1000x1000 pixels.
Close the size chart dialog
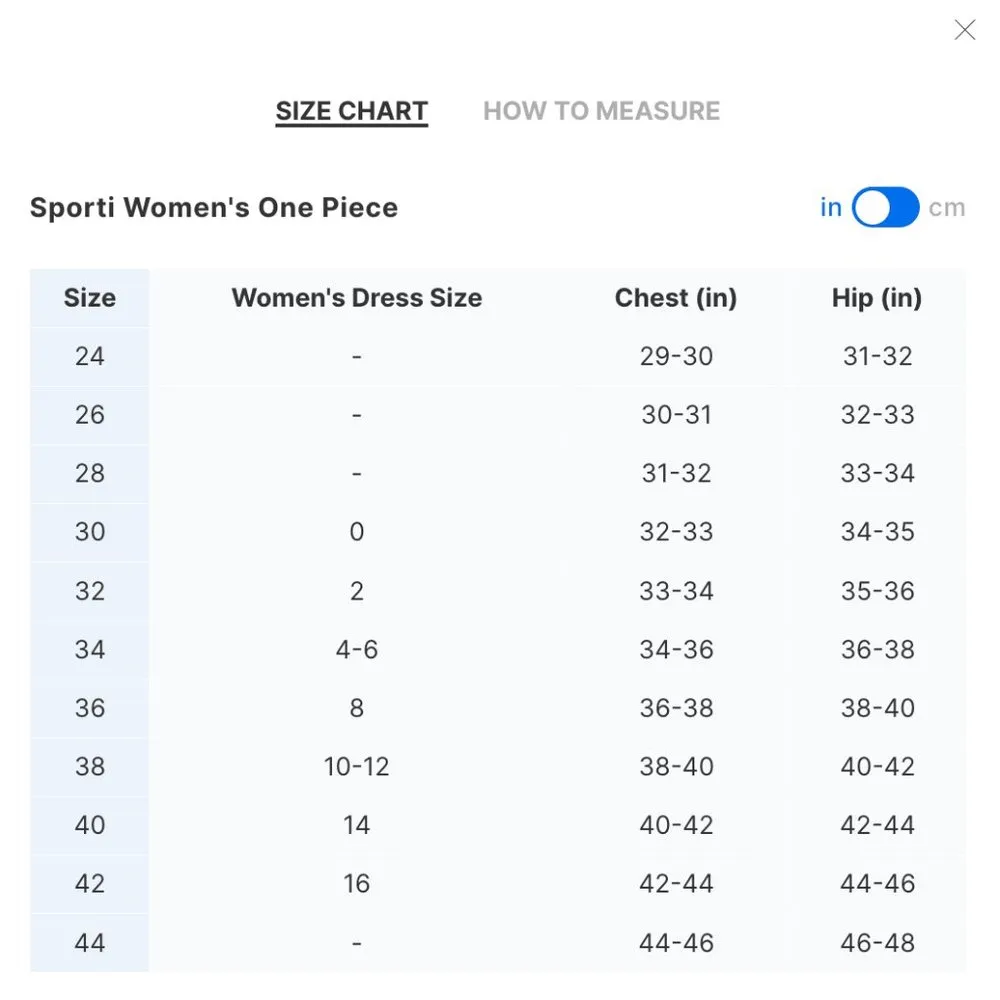[965, 30]
